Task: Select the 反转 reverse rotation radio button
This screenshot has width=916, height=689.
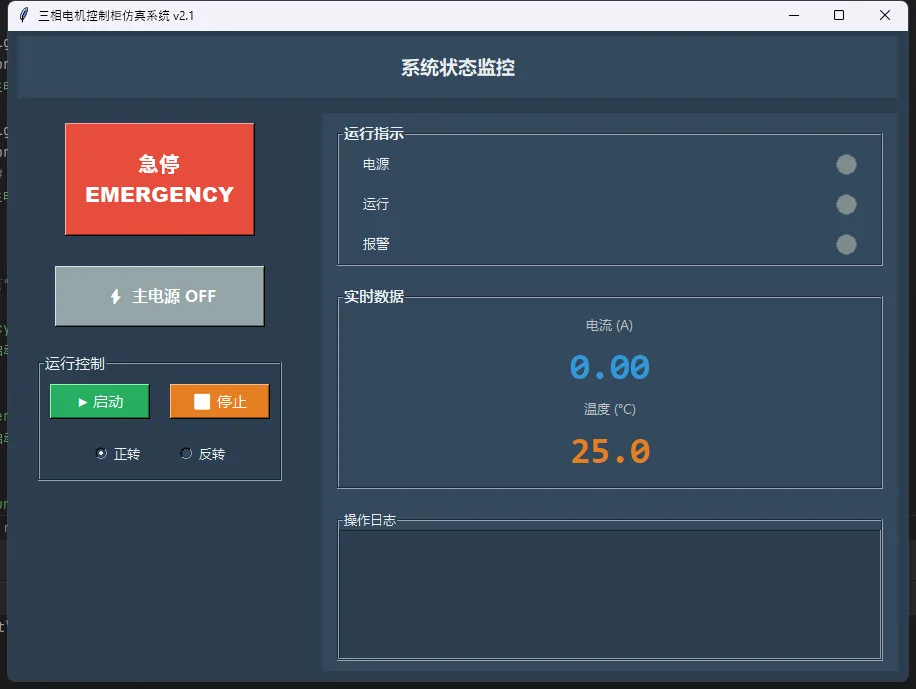Action: (186, 454)
